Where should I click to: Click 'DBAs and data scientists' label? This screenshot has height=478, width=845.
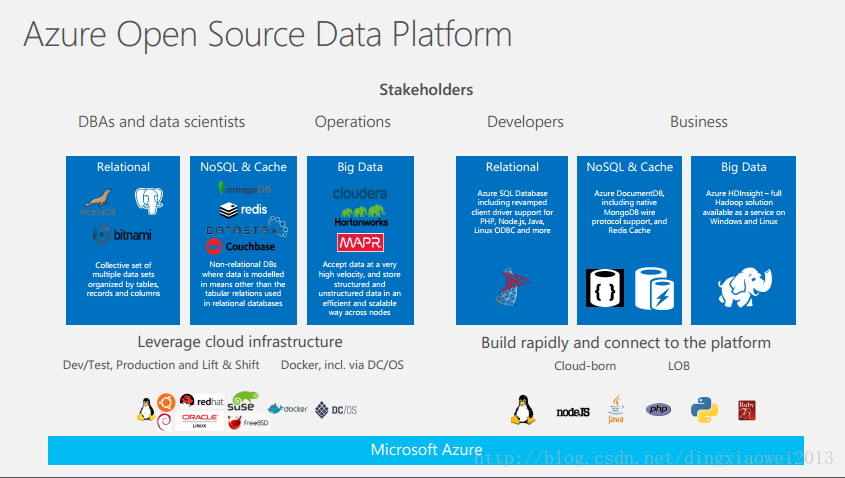tap(162, 122)
